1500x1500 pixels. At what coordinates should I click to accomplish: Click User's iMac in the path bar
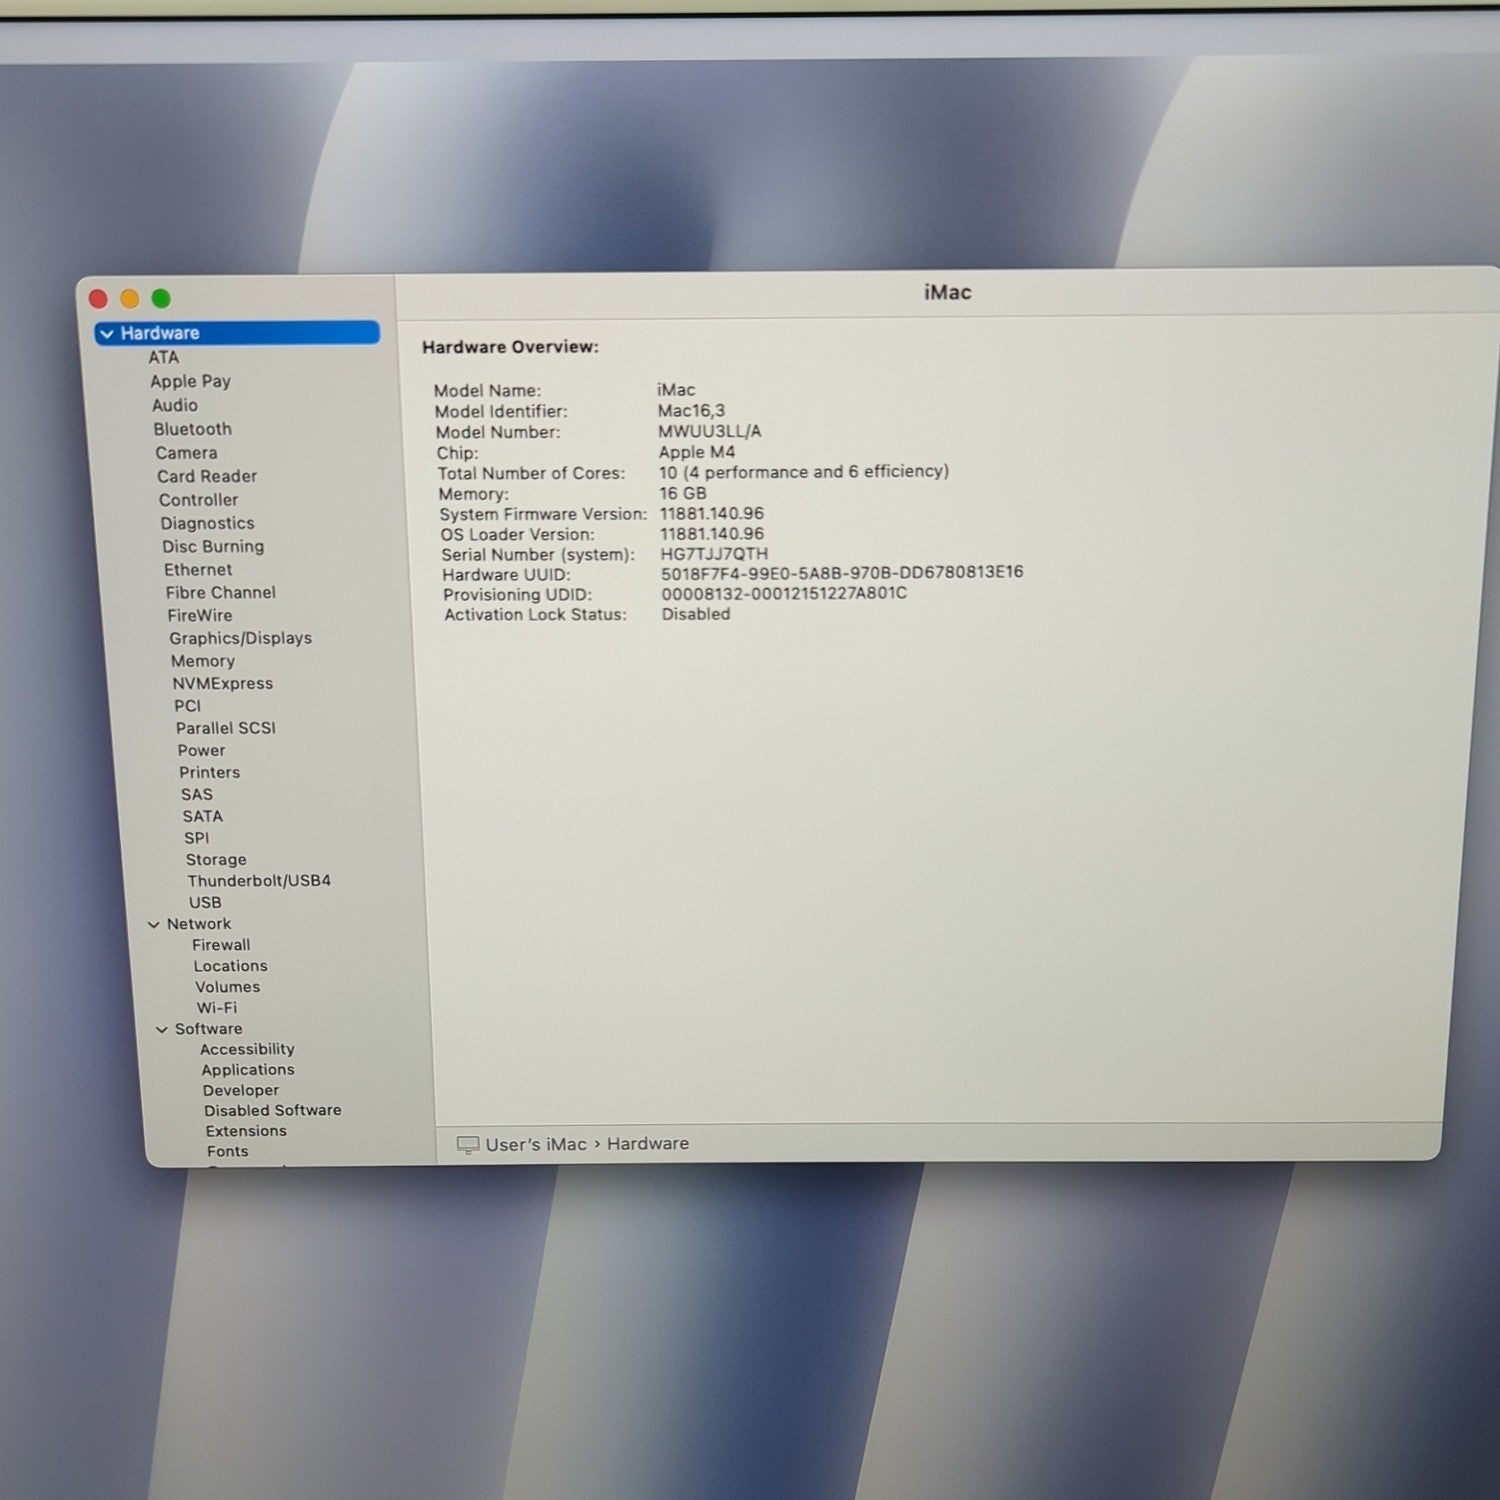click(x=536, y=1144)
